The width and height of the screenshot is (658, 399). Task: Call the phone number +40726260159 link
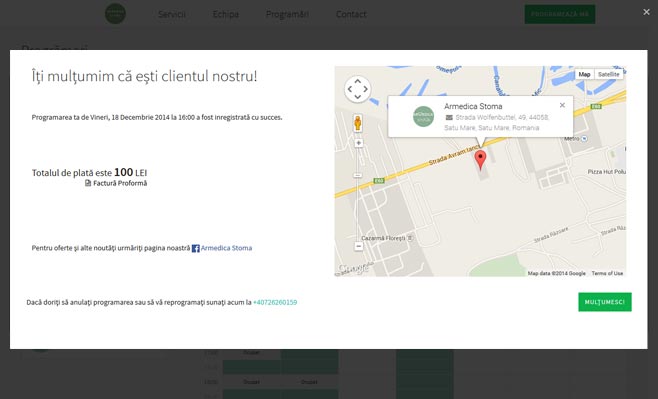coord(275,302)
